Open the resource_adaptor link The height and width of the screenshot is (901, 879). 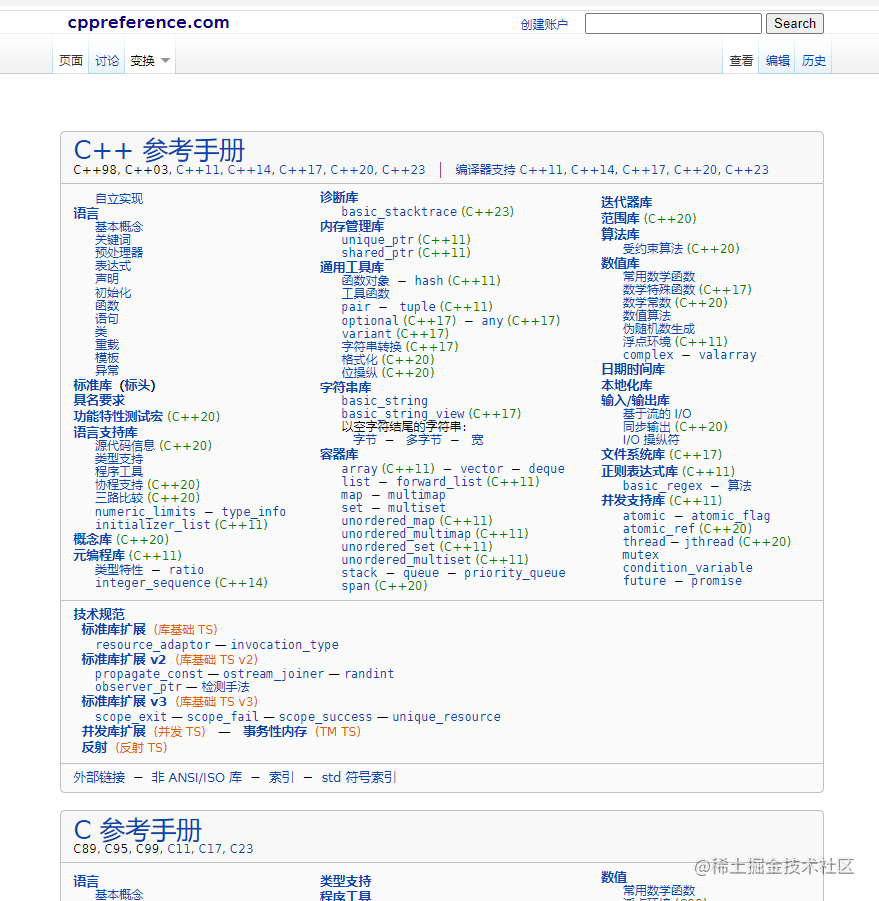[153, 645]
